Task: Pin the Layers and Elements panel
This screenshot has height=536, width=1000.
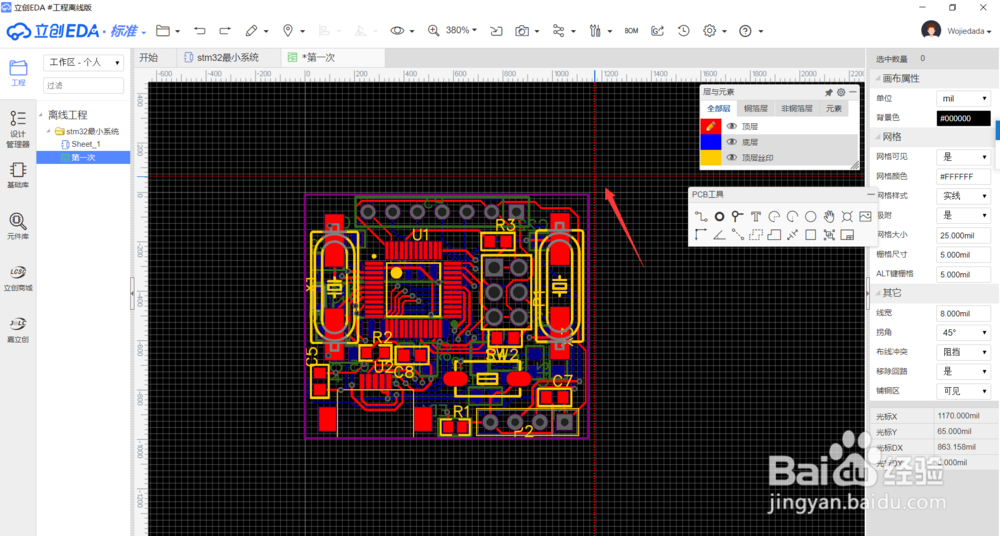Action: [828, 93]
